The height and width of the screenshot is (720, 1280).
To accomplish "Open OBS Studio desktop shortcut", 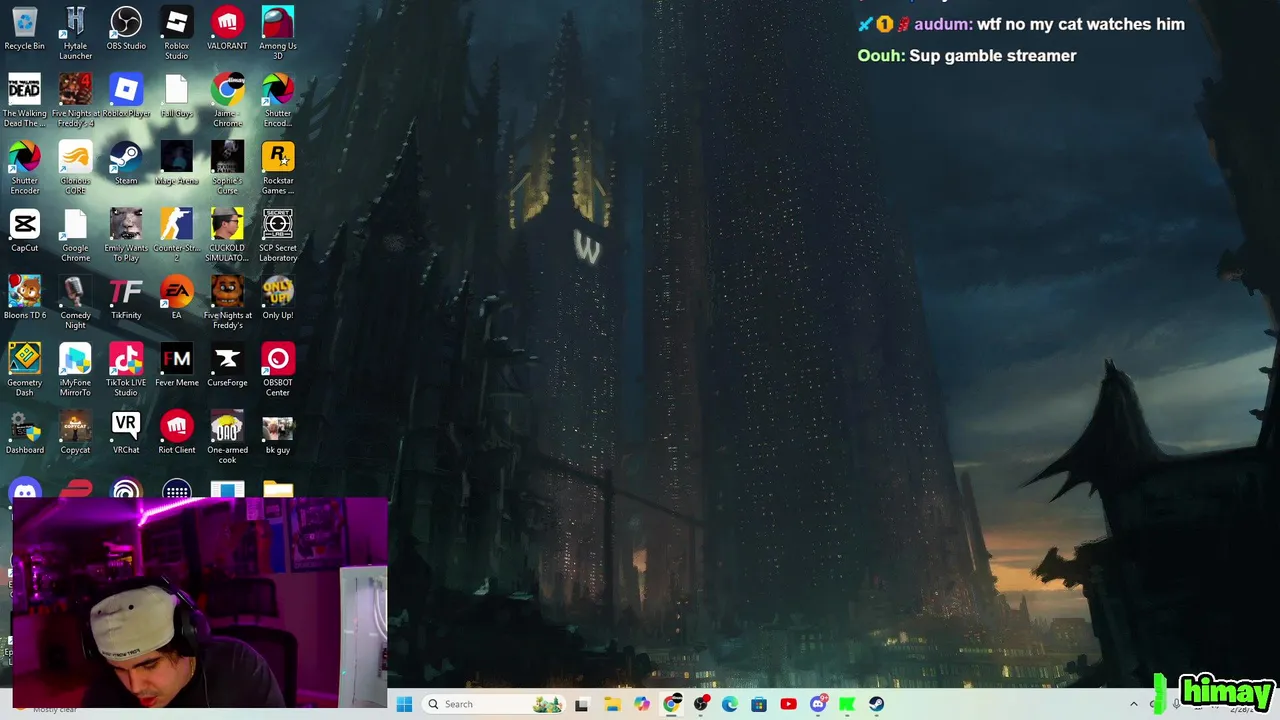I will tap(126, 29).
